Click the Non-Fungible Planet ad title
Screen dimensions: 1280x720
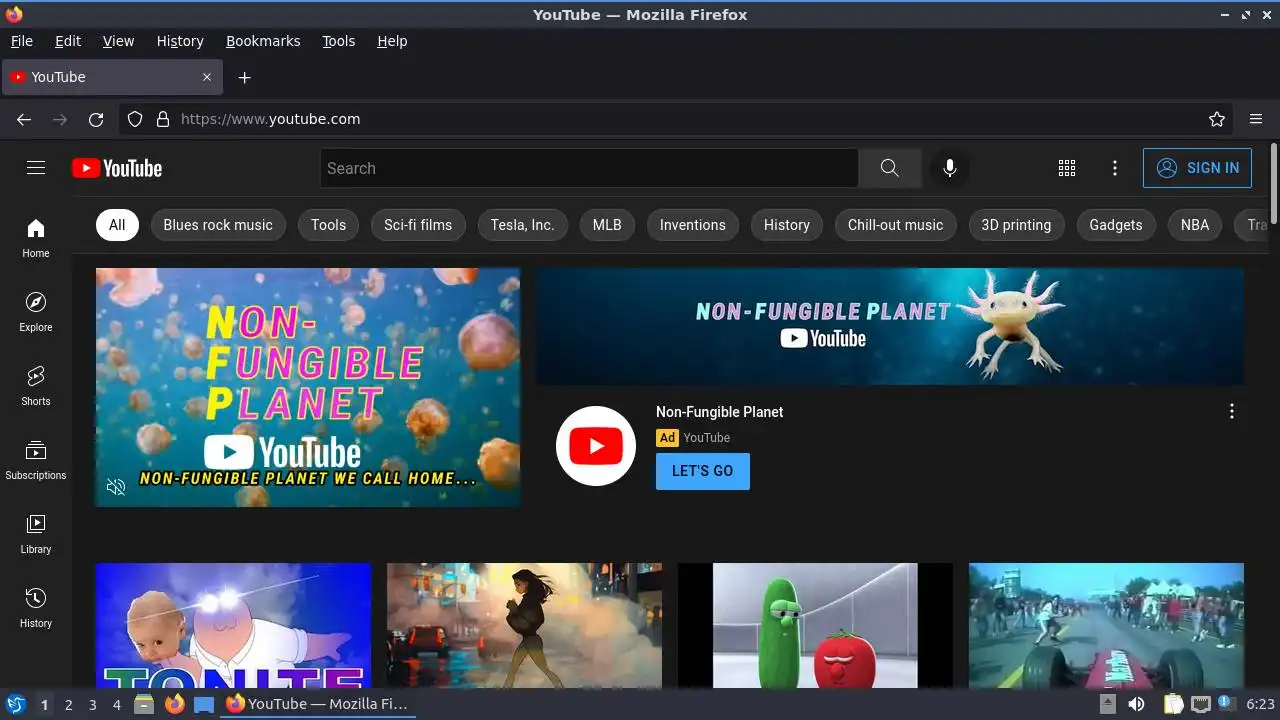720,412
